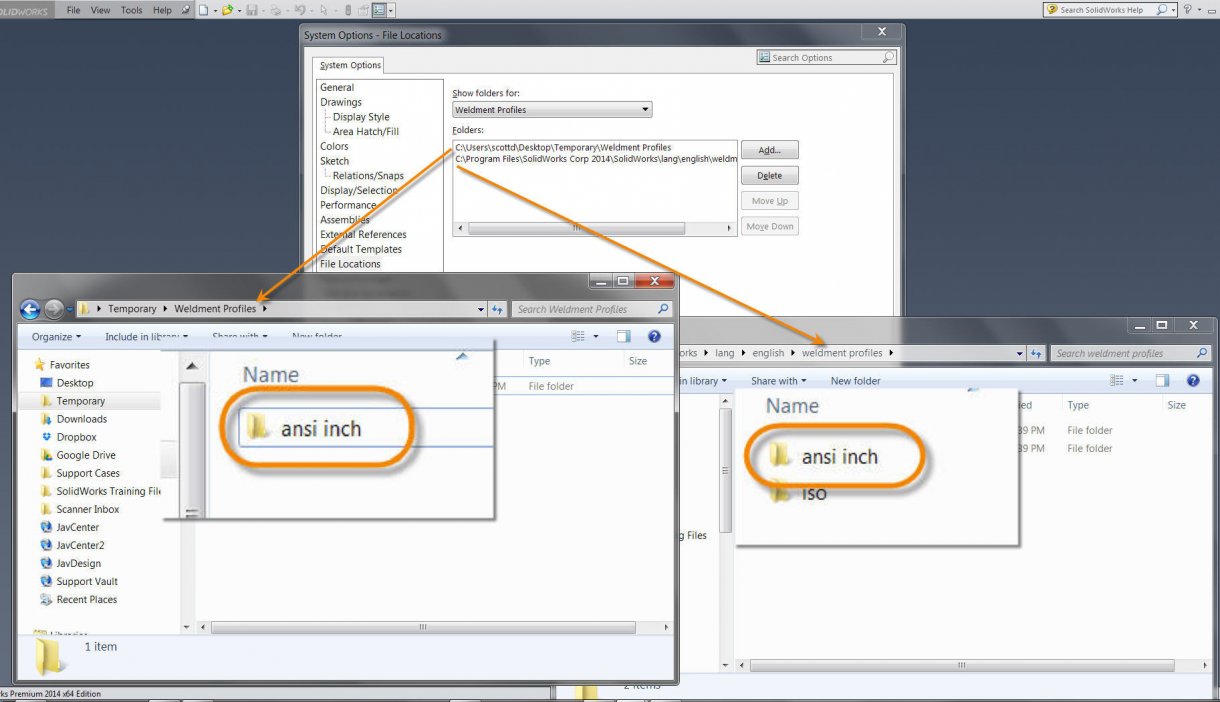The height and width of the screenshot is (702, 1220).
Task: Click the Save disk icon in SolidWorks toolbar
Action: 252,10
